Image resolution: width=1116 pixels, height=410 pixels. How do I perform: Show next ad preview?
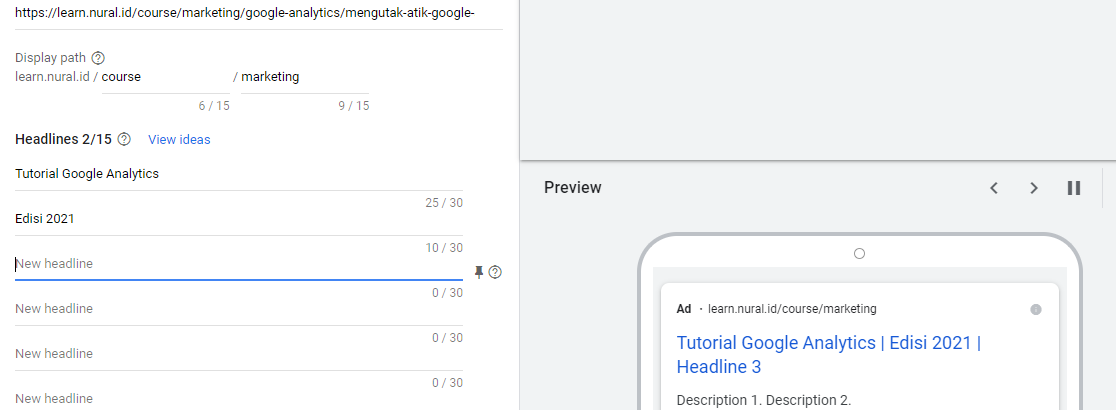tap(1034, 188)
